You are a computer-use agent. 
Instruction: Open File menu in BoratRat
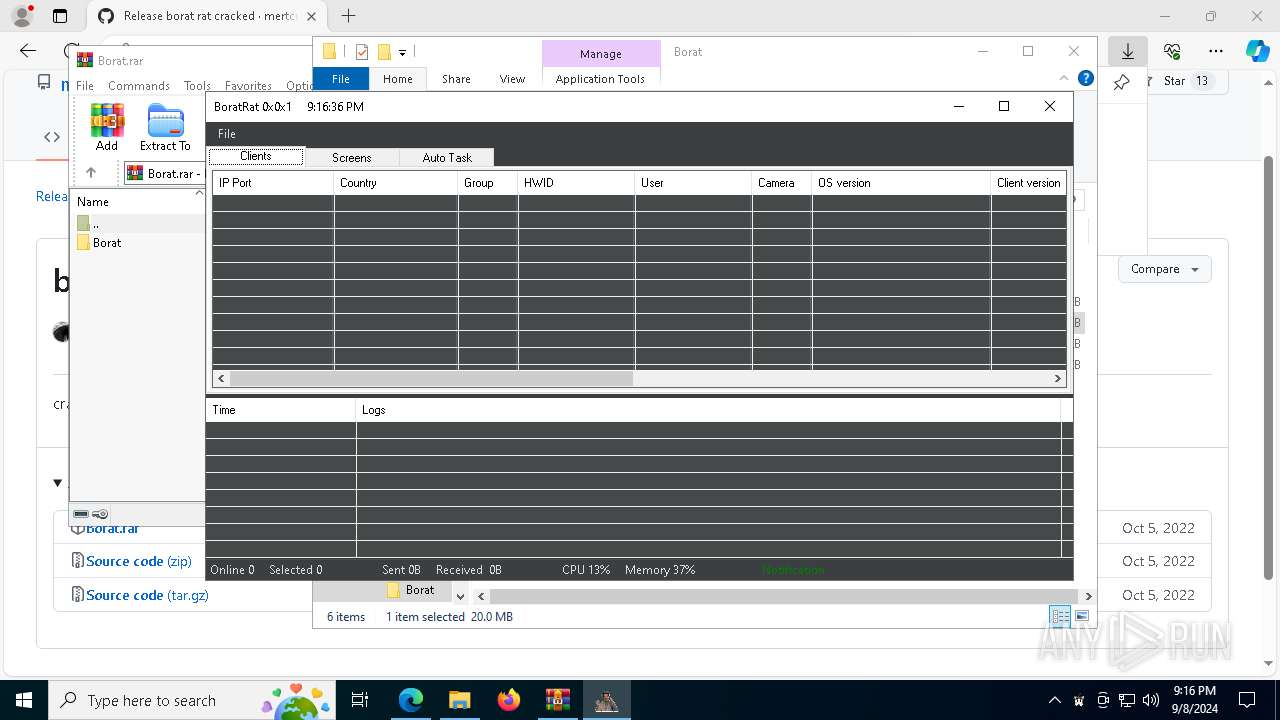click(227, 134)
